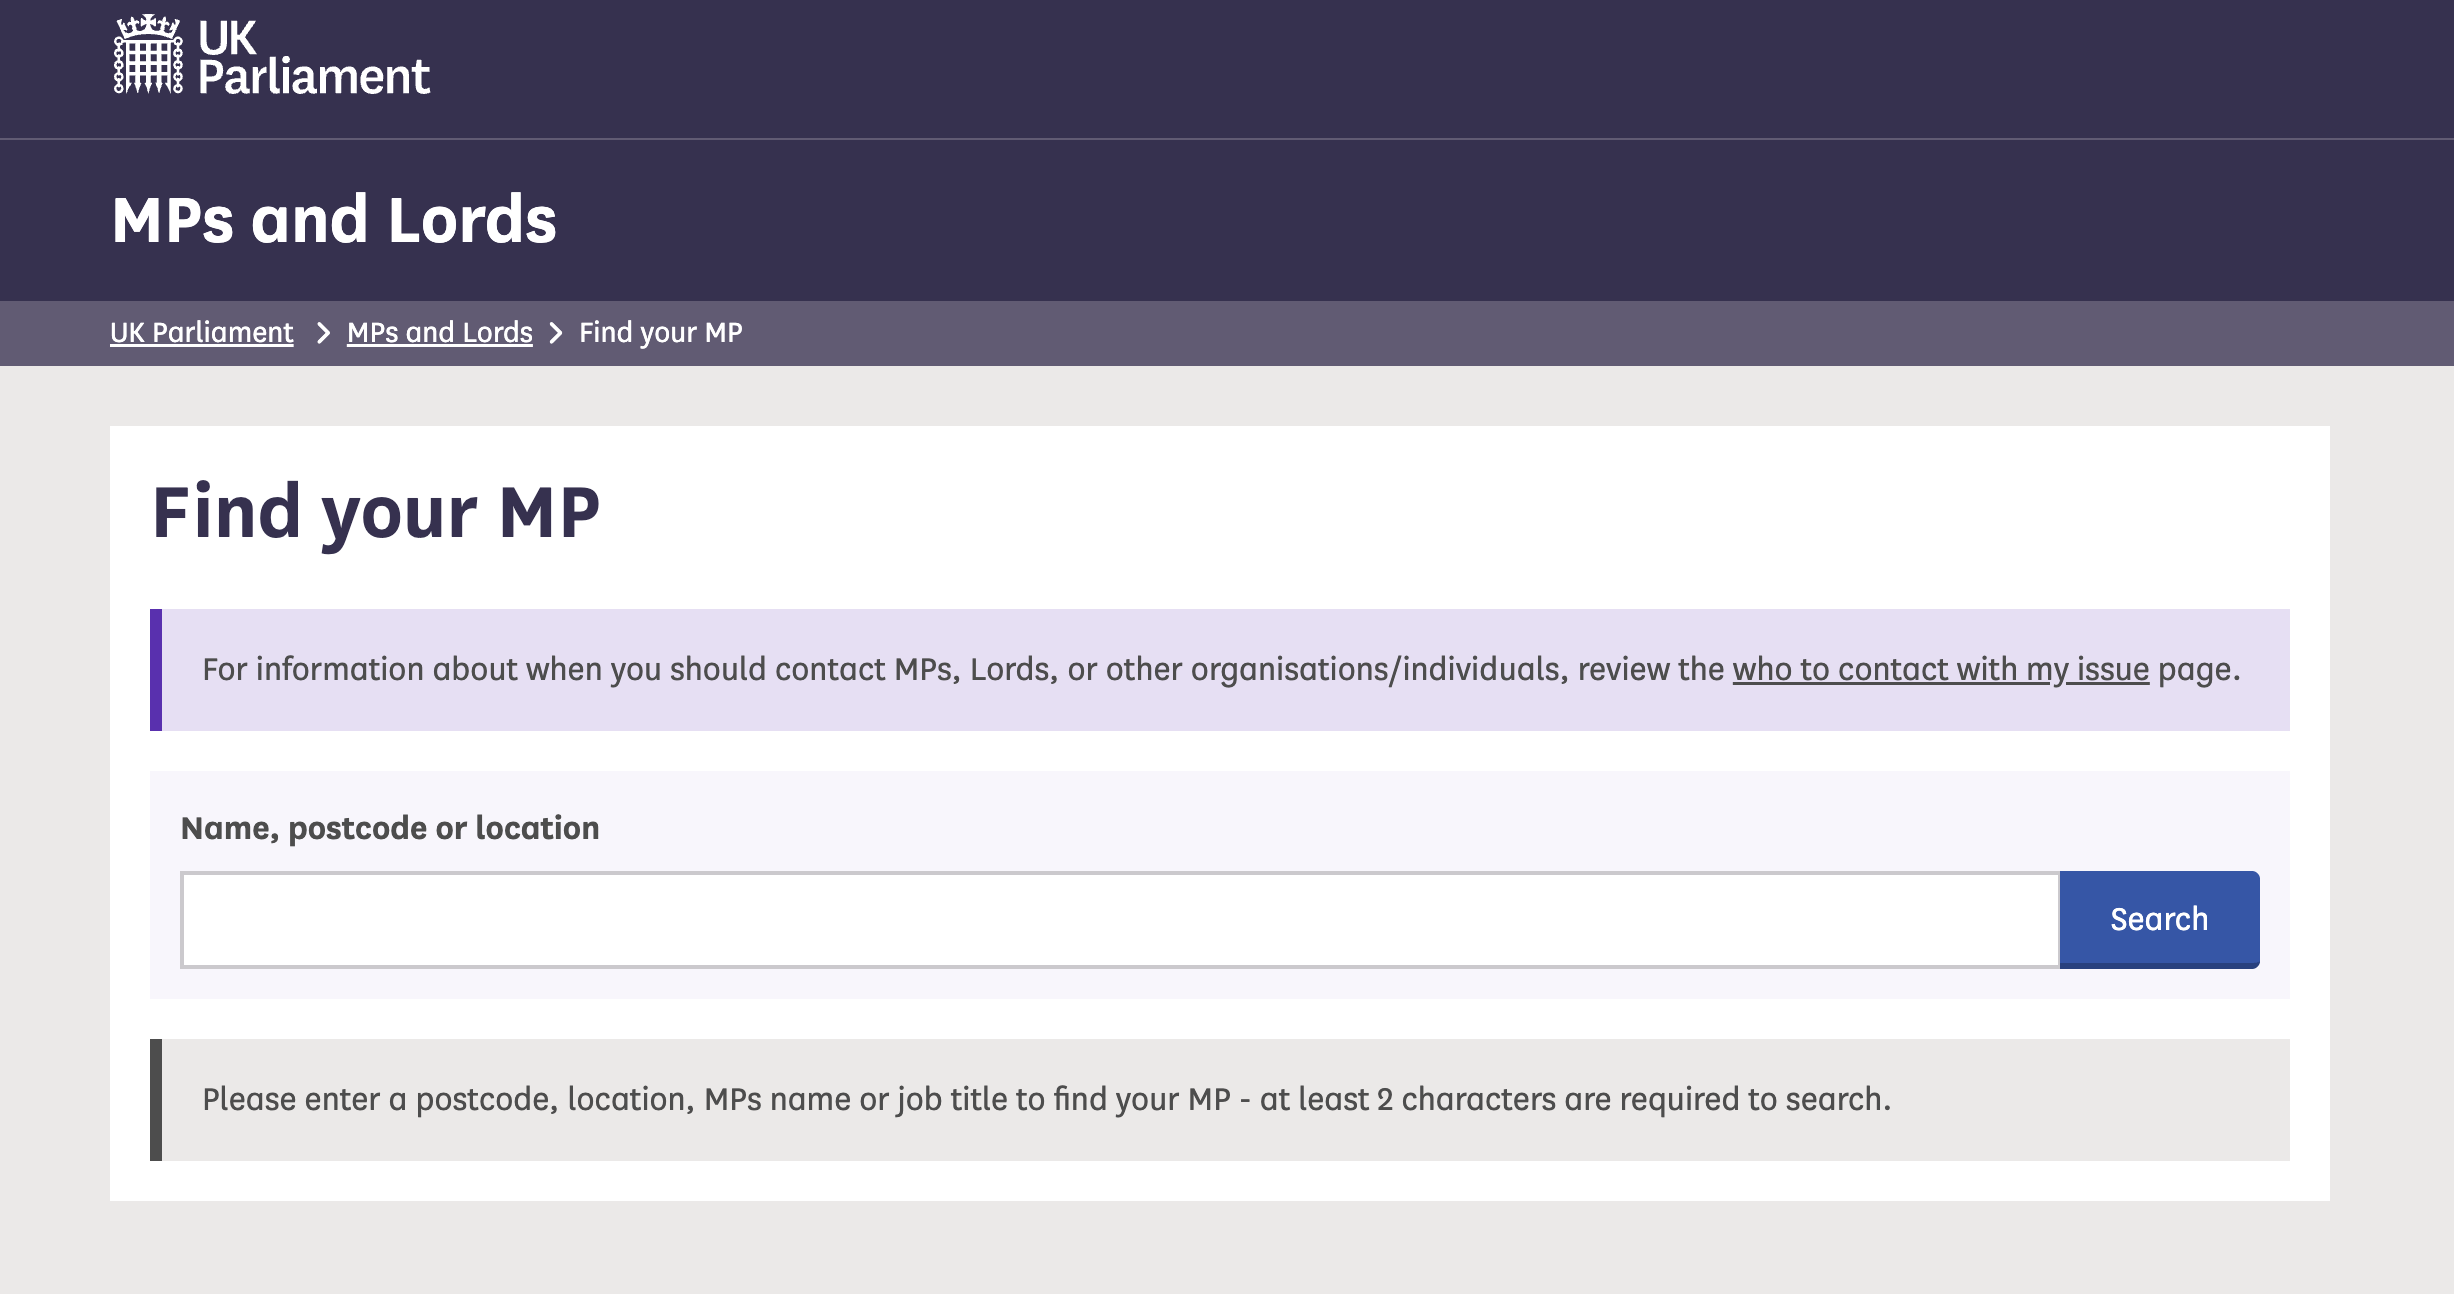Click the grey notice about 2 characters required
This screenshot has height=1294, width=2454.
[1220, 1100]
